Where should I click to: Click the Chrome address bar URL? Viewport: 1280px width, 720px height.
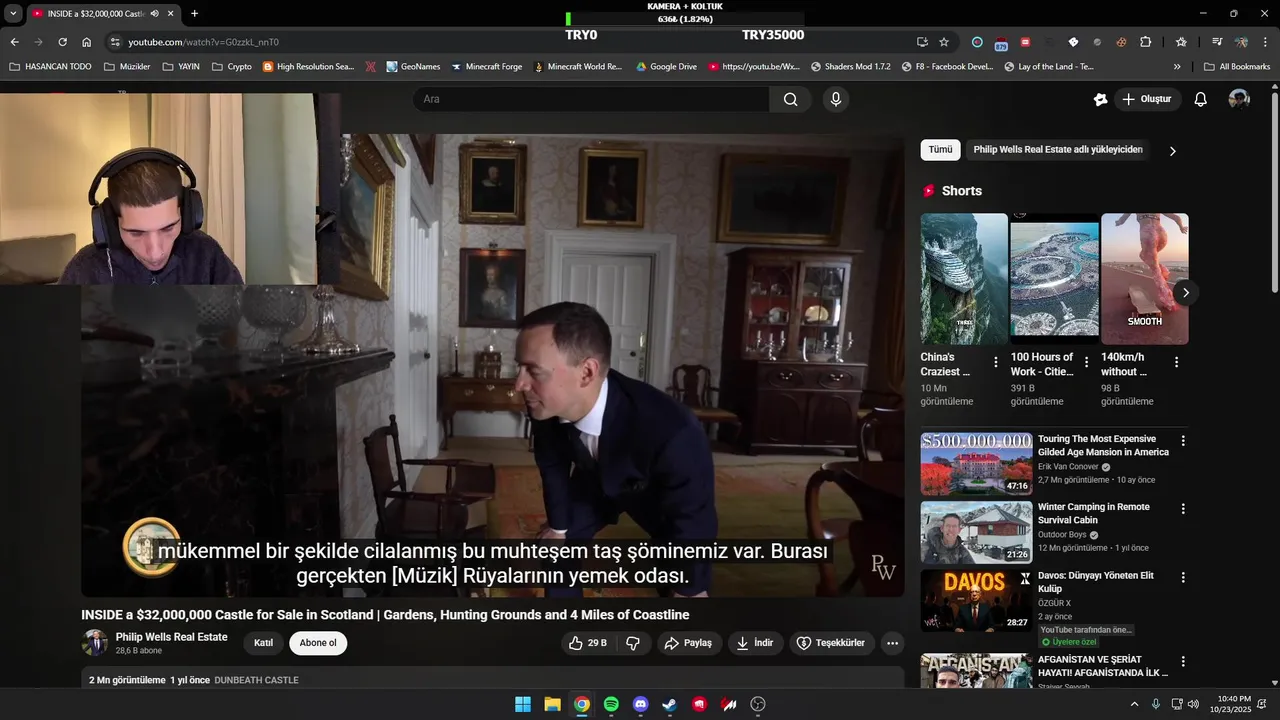click(203, 42)
